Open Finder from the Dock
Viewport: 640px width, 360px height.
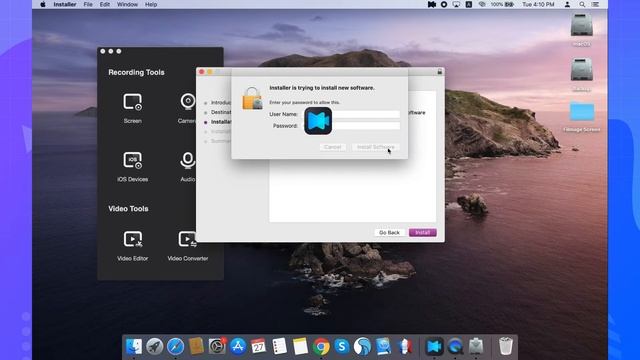tap(134, 347)
